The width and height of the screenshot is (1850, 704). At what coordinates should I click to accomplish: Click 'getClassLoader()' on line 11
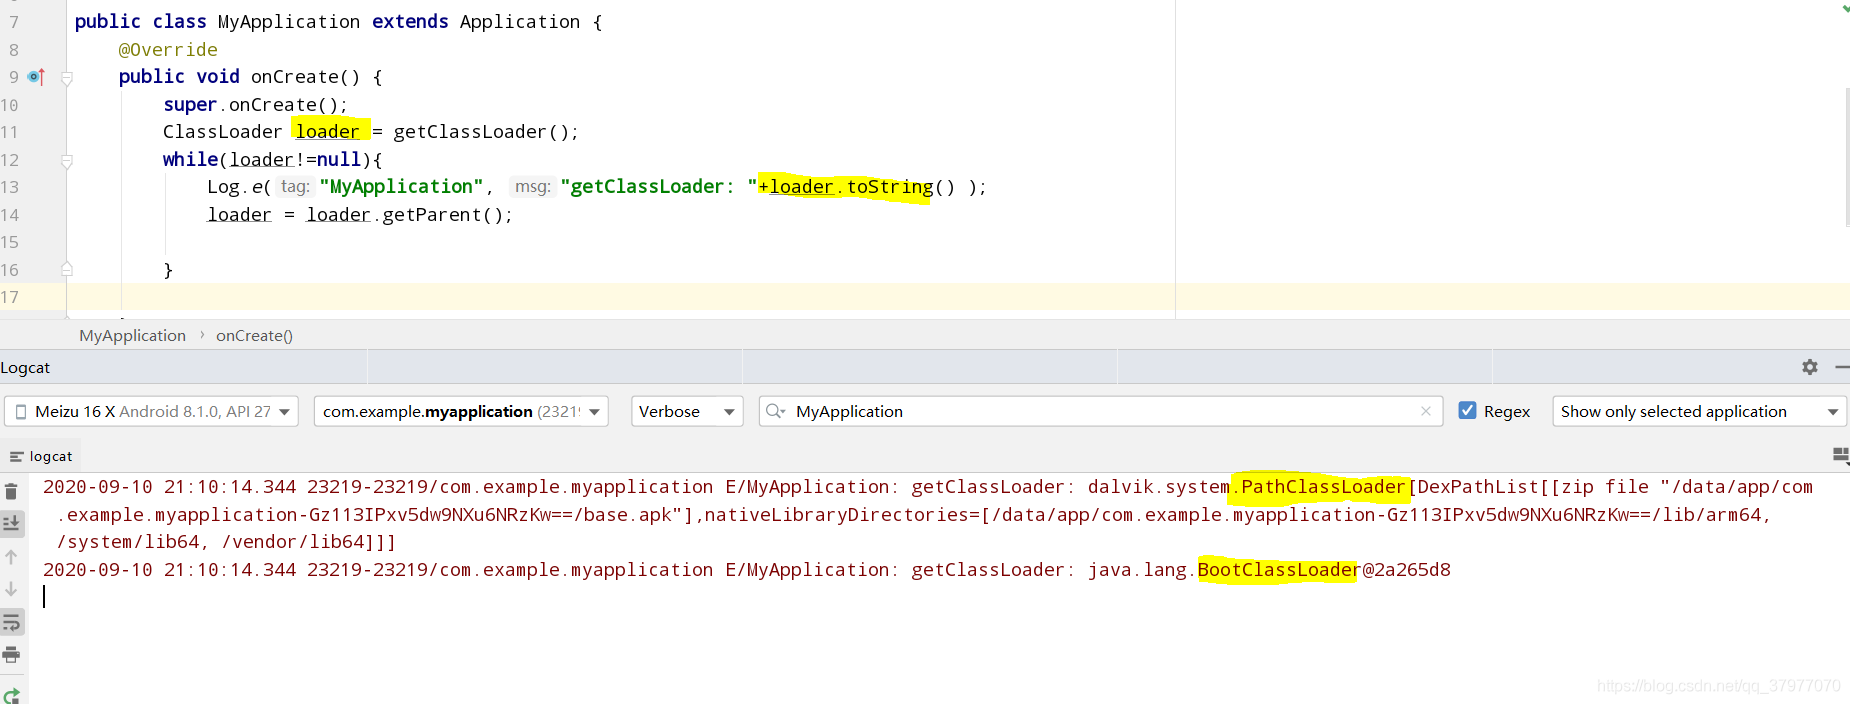click(x=481, y=132)
